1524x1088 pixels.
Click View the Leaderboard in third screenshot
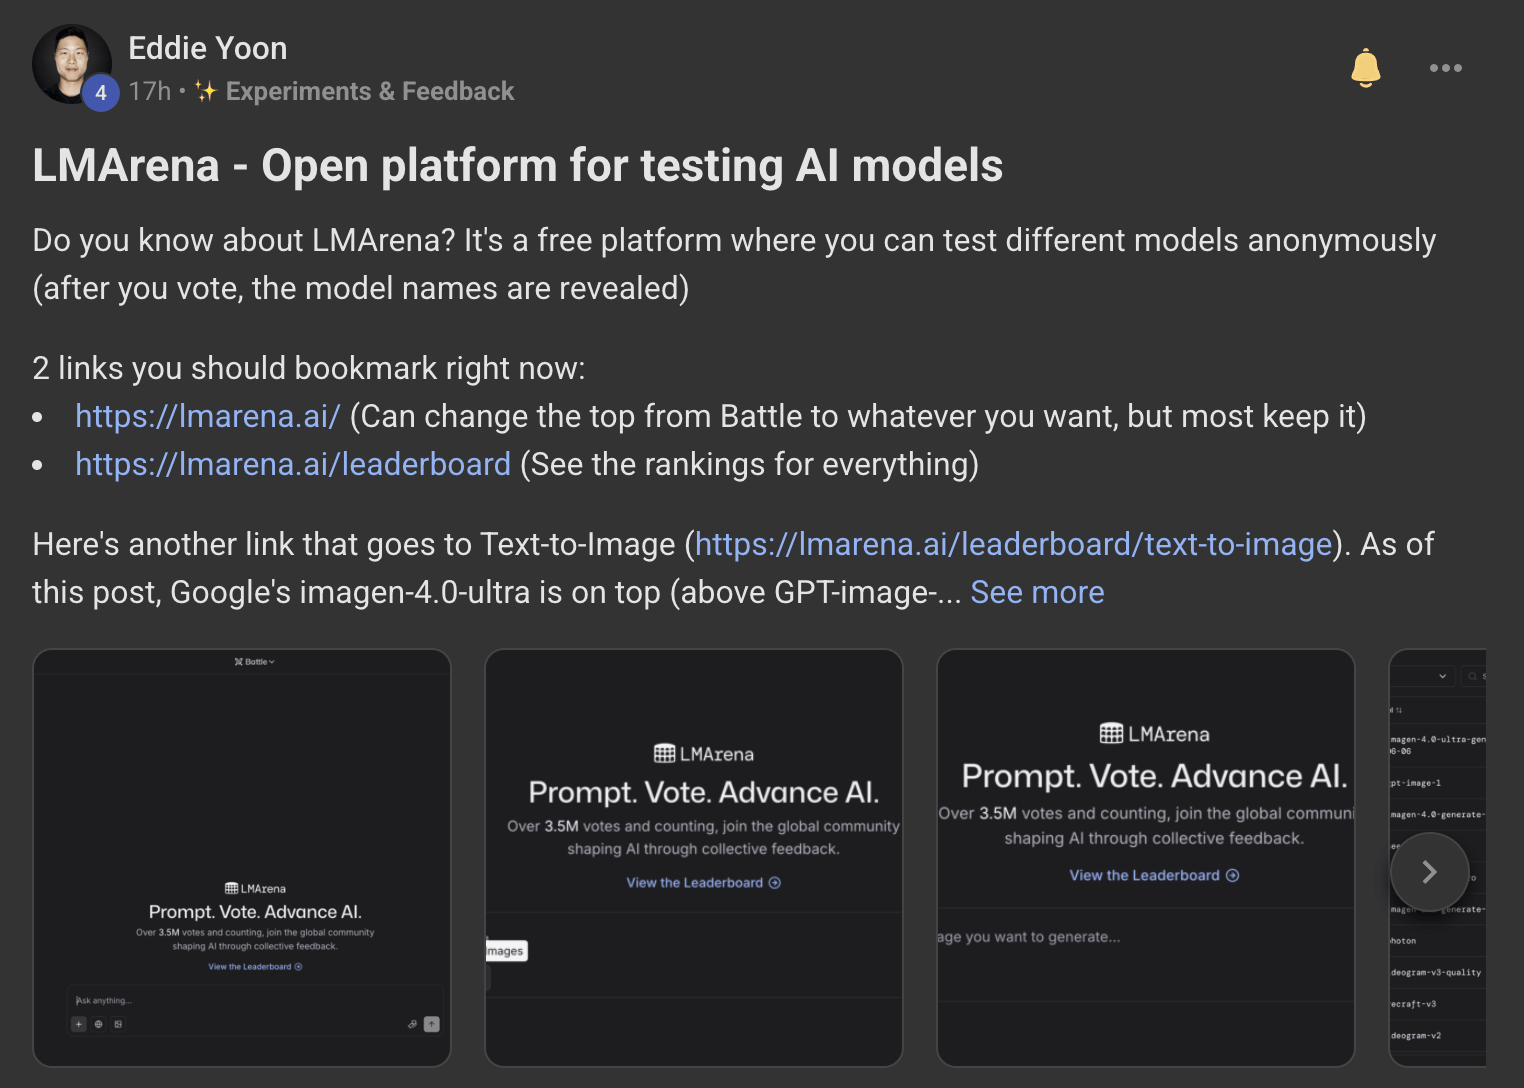coord(1154,875)
